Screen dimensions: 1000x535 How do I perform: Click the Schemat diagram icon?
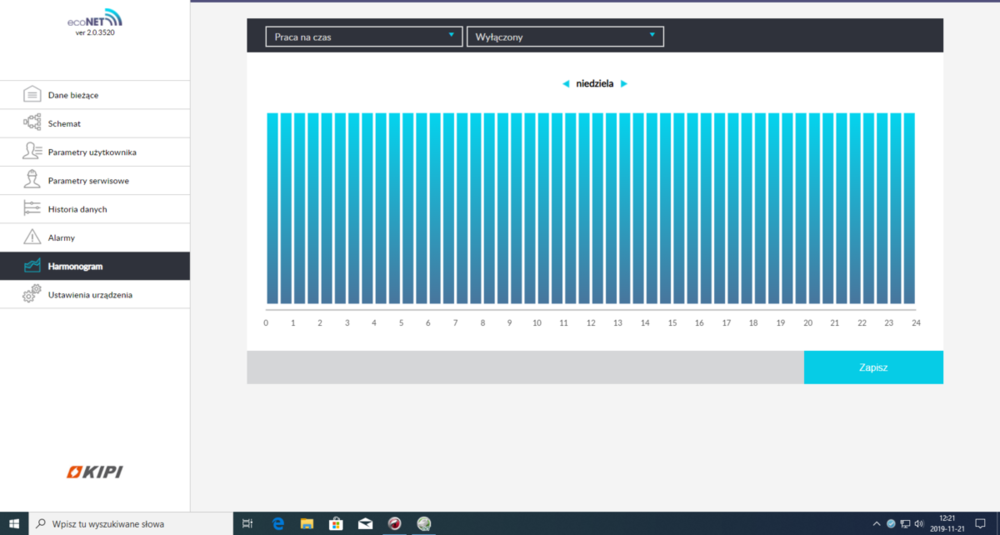click(x=32, y=124)
